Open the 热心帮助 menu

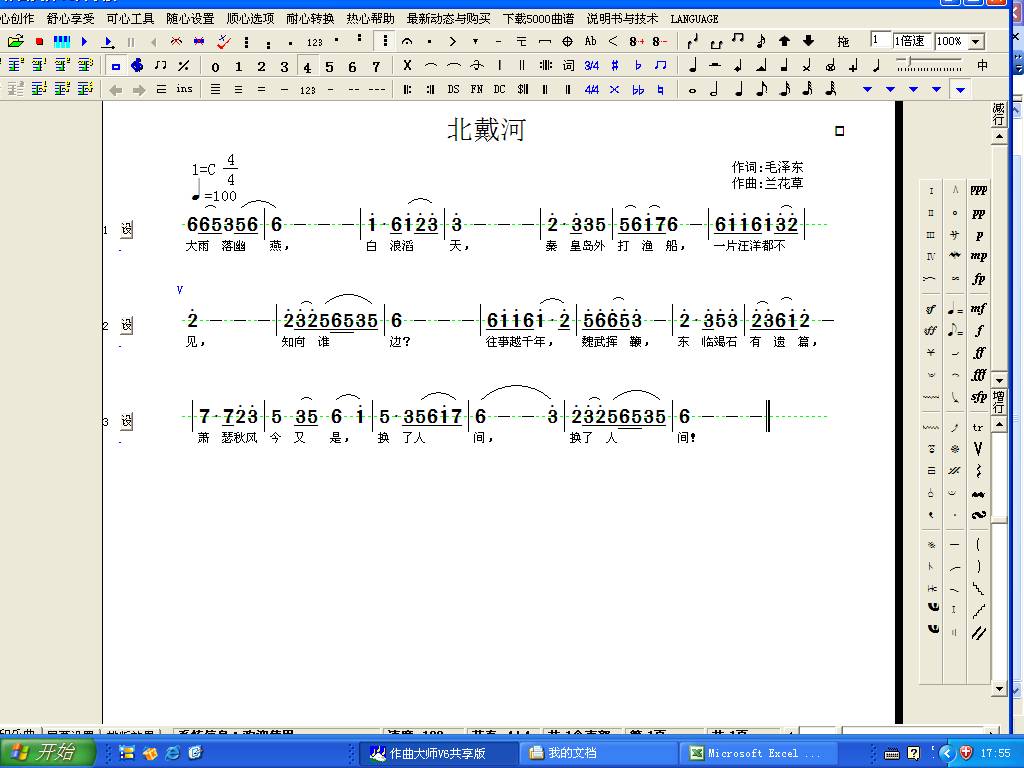370,18
